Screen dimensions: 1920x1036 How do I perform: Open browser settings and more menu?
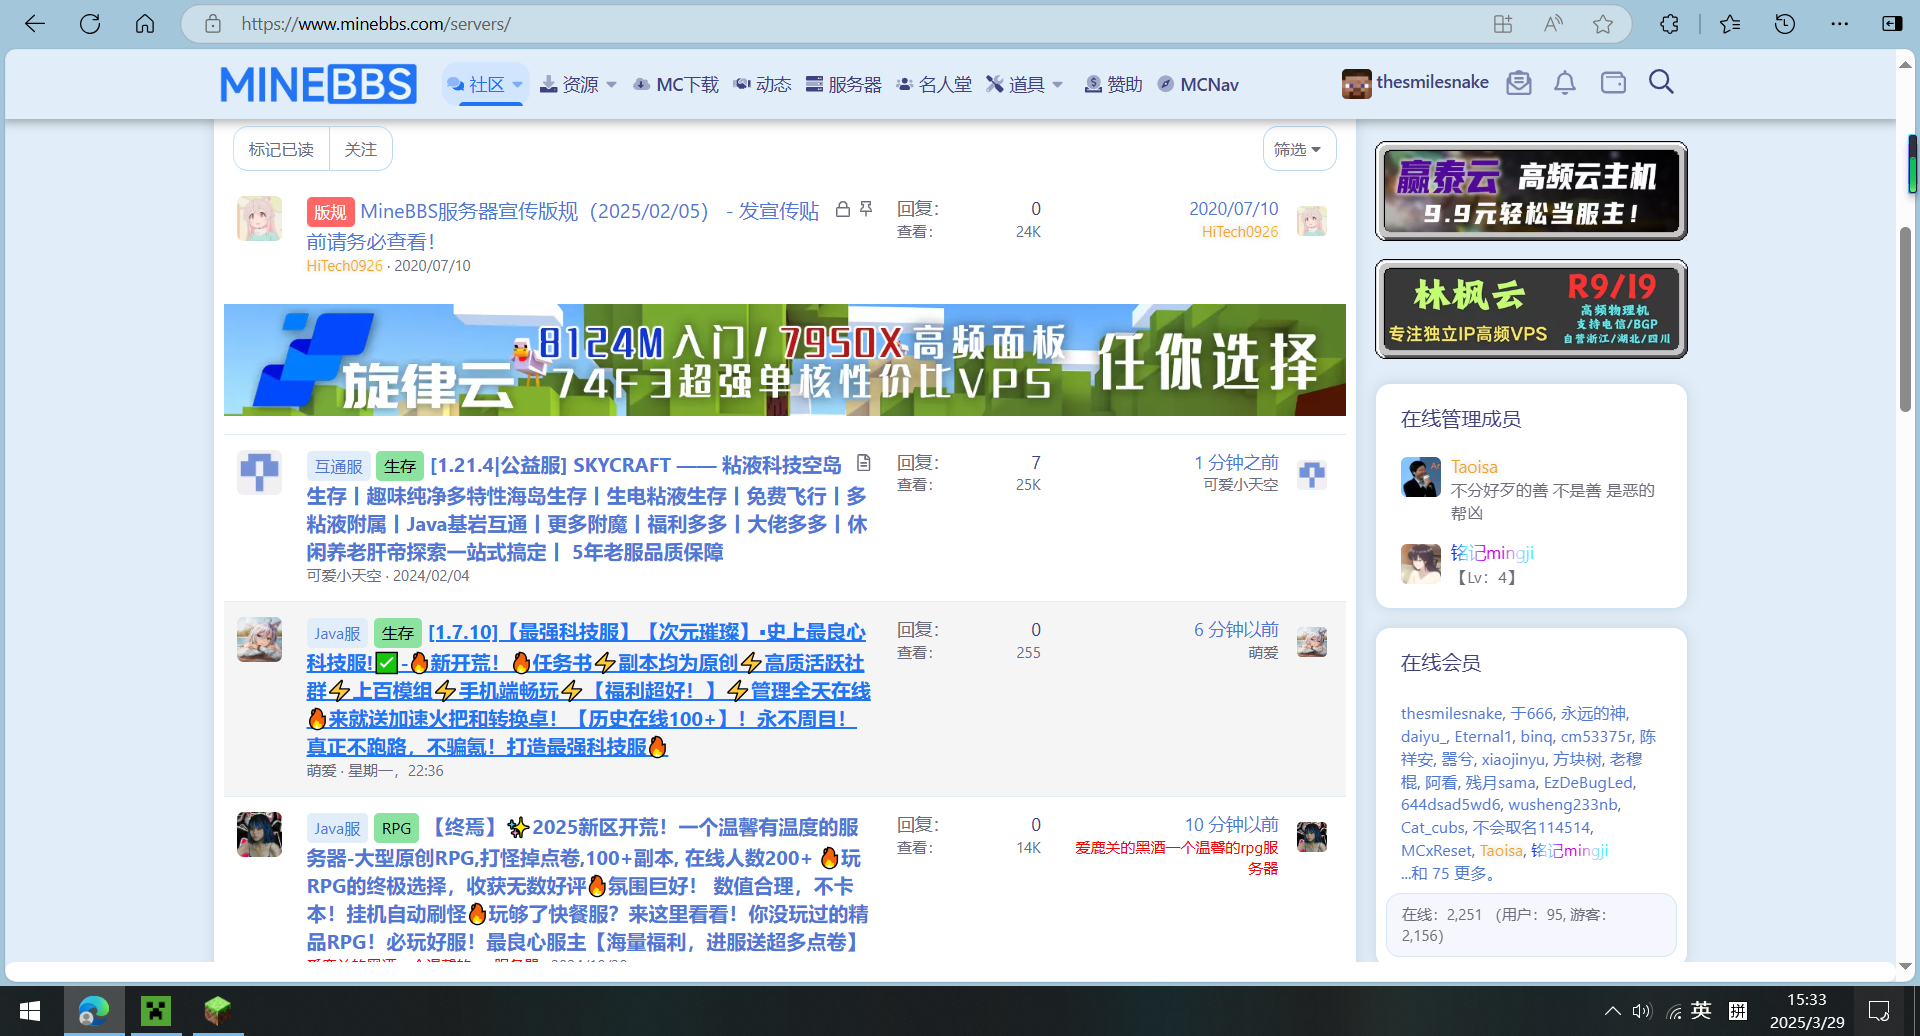tap(1840, 24)
